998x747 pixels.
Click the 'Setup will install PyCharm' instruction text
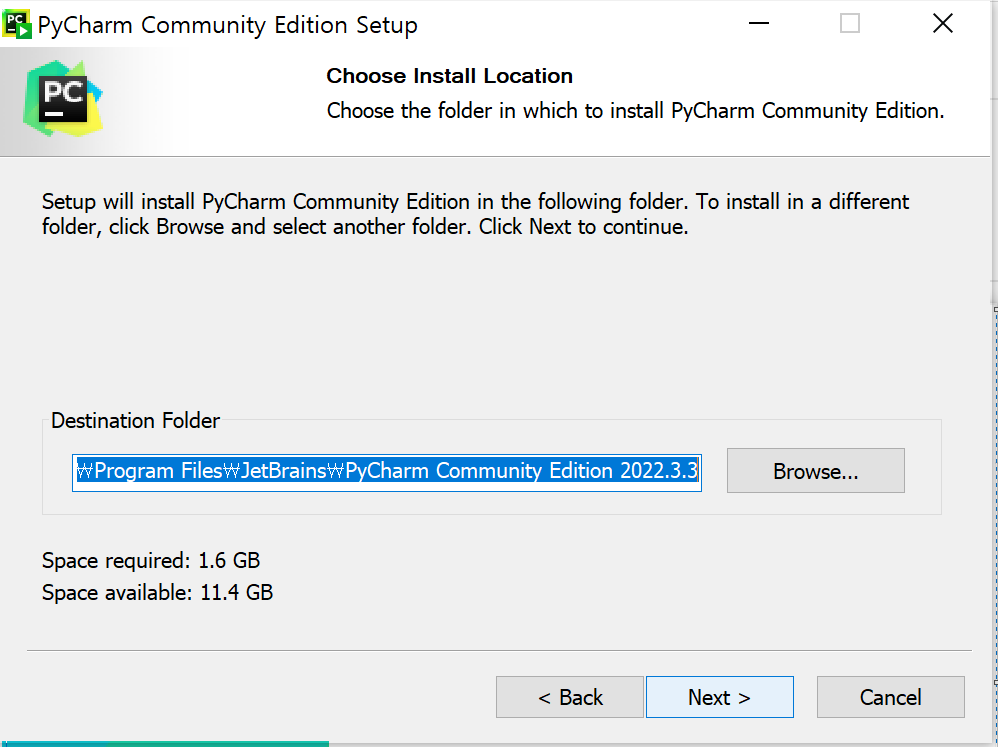(x=475, y=214)
